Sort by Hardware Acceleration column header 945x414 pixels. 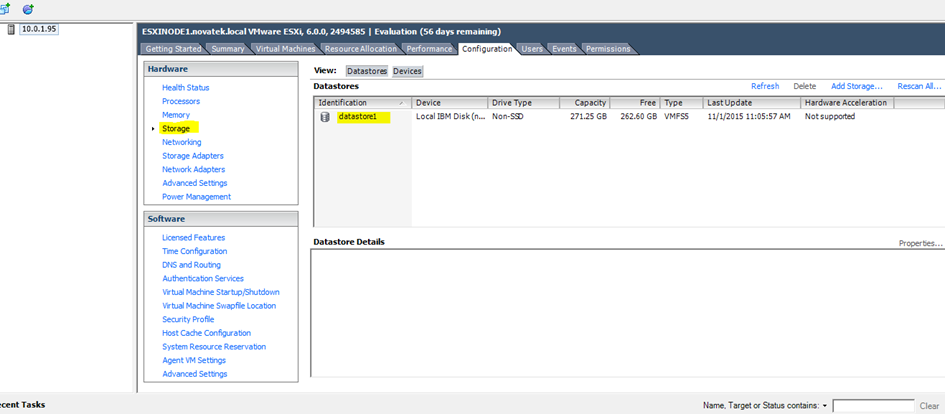coord(847,103)
